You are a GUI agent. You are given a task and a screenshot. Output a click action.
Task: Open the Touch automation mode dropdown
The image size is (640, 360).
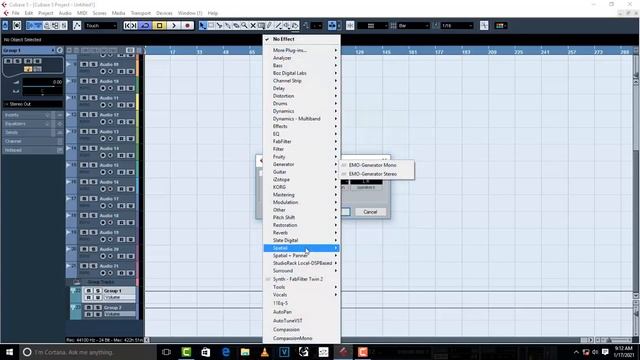(x=101, y=26)
